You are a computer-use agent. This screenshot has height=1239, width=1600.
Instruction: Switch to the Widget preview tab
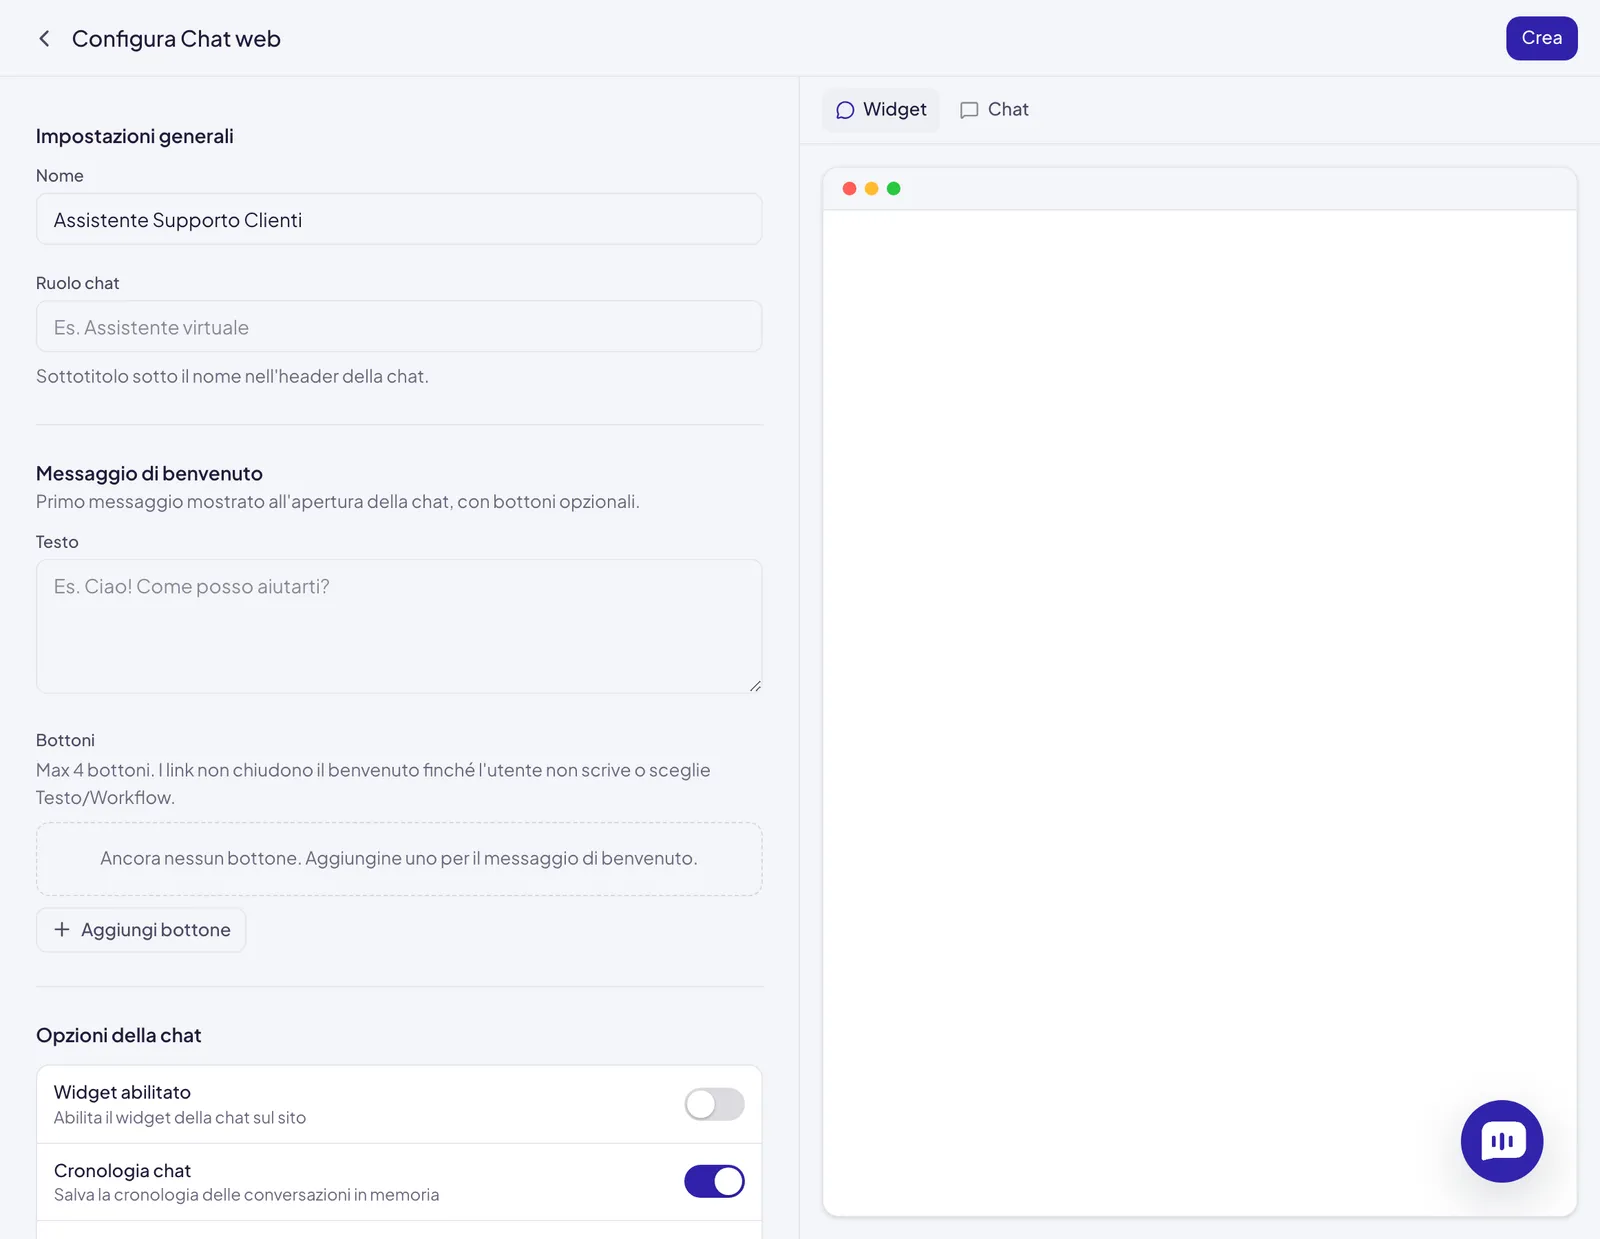(x=881, y=109)
